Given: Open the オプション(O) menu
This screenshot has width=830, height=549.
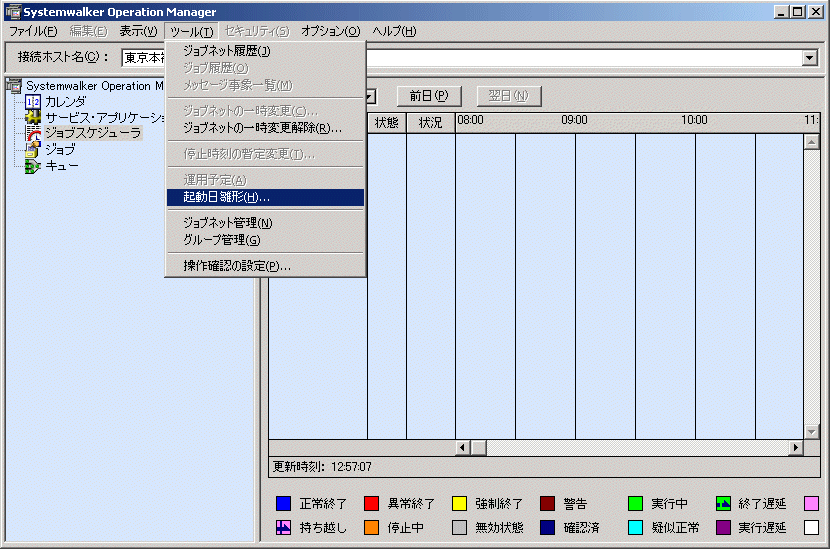Looking at the screenshot, I should pyautogui.click(x=330, y=31).
